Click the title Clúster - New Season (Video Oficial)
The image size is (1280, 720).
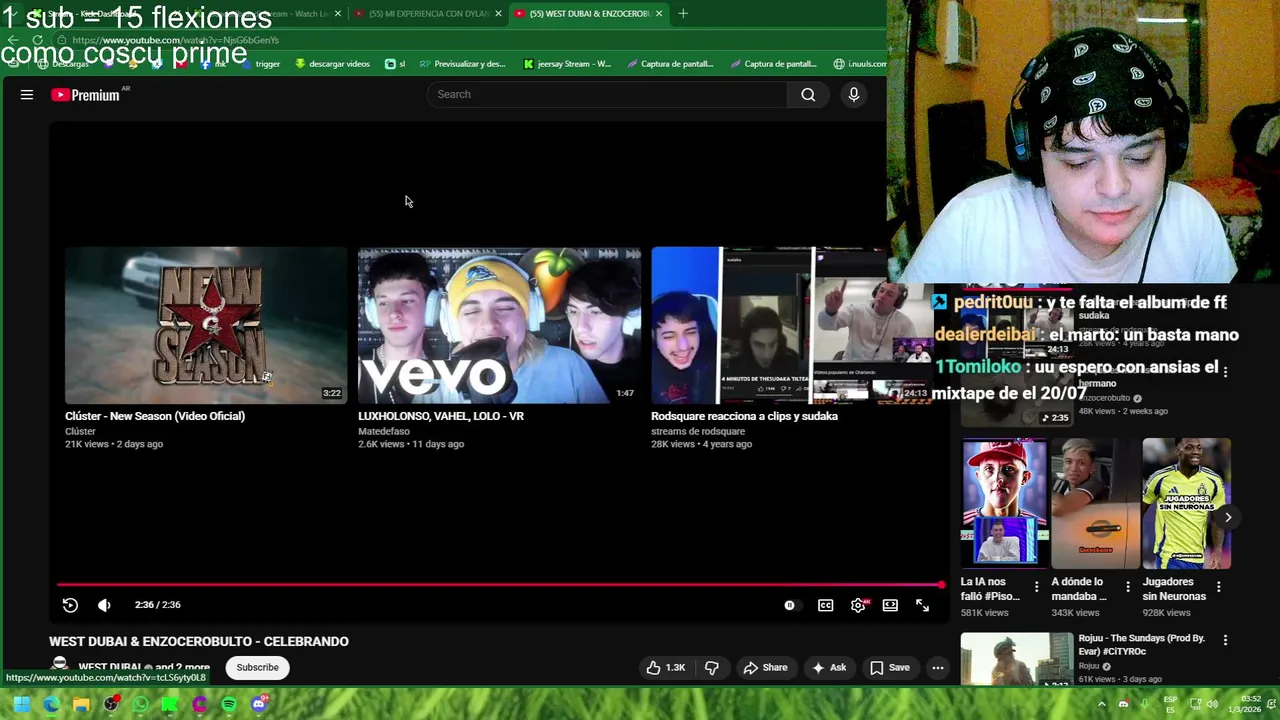tap(155, 416)
